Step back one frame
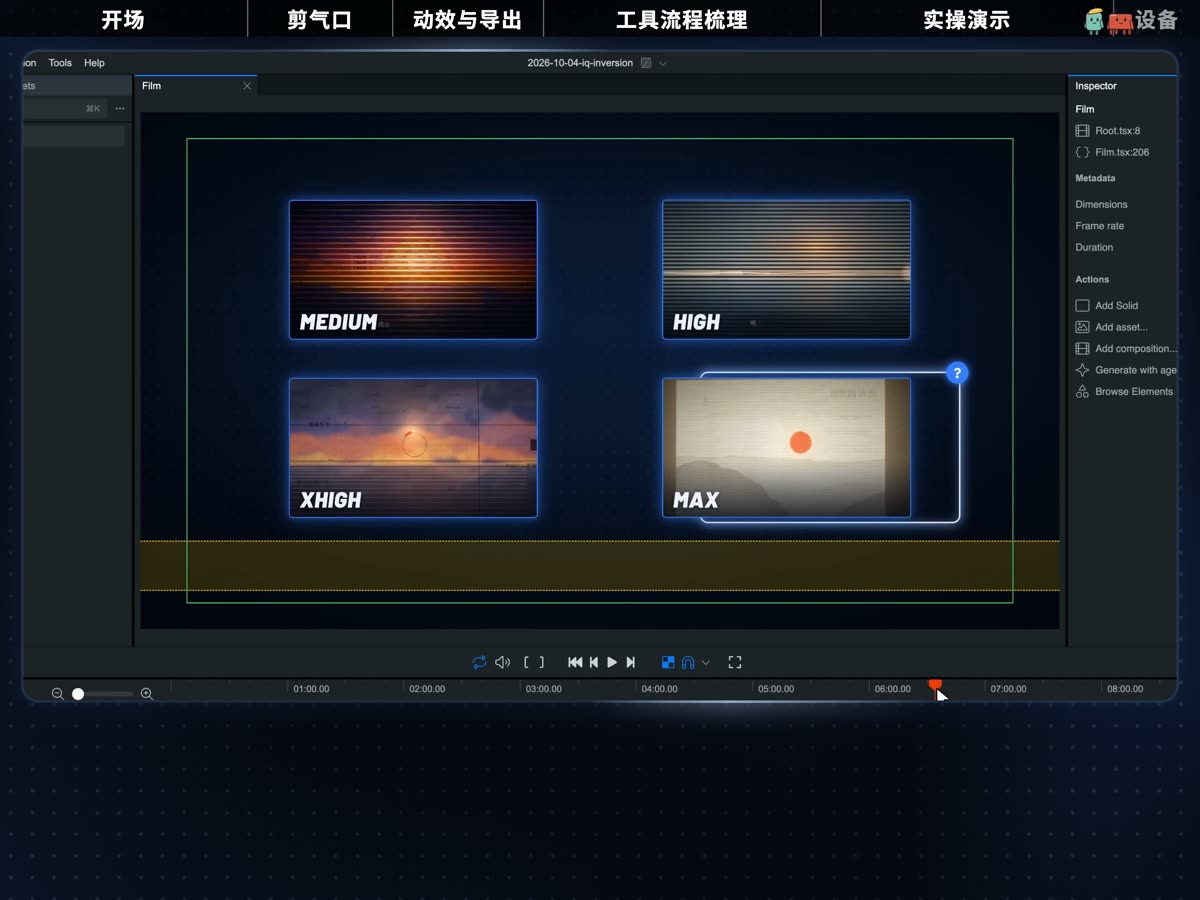 pyautogui.click(x=594, y=662)
